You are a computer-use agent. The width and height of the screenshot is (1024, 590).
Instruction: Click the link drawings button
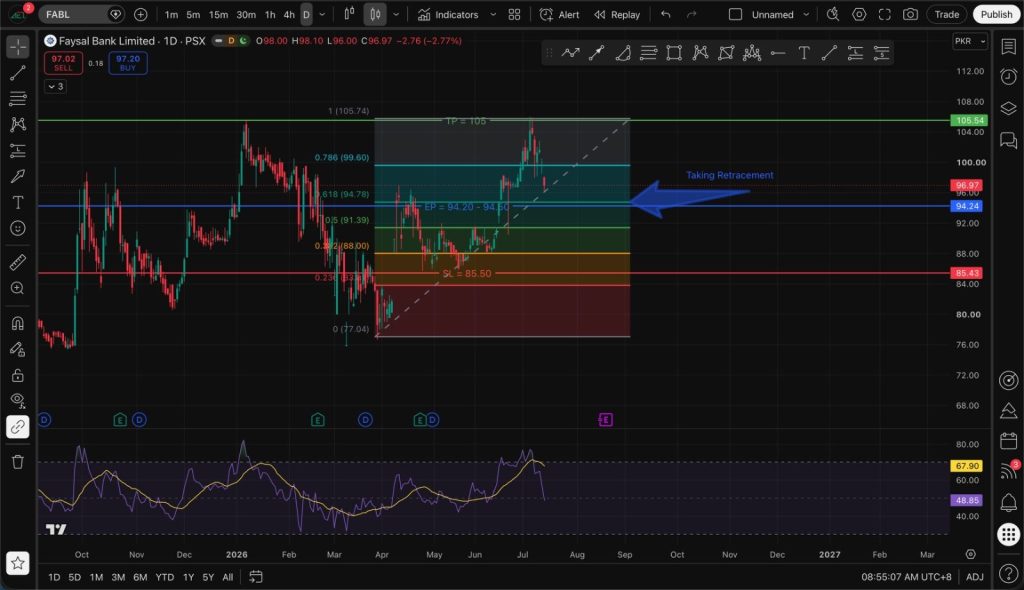tap(18, 427)
